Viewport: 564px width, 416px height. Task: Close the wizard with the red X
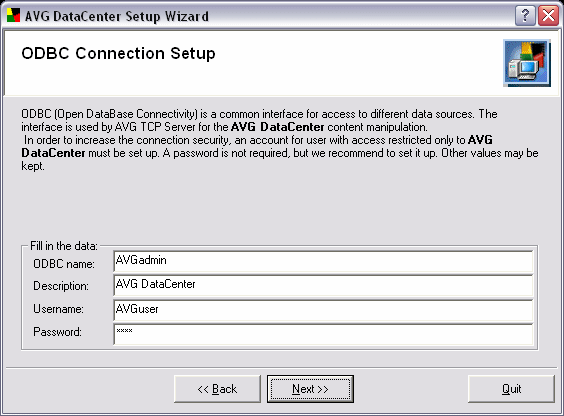(548, 16)
